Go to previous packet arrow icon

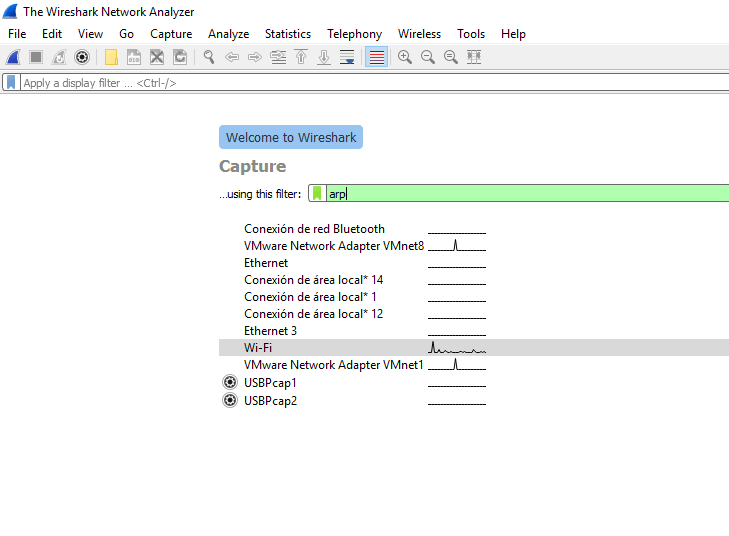[232, 57]
